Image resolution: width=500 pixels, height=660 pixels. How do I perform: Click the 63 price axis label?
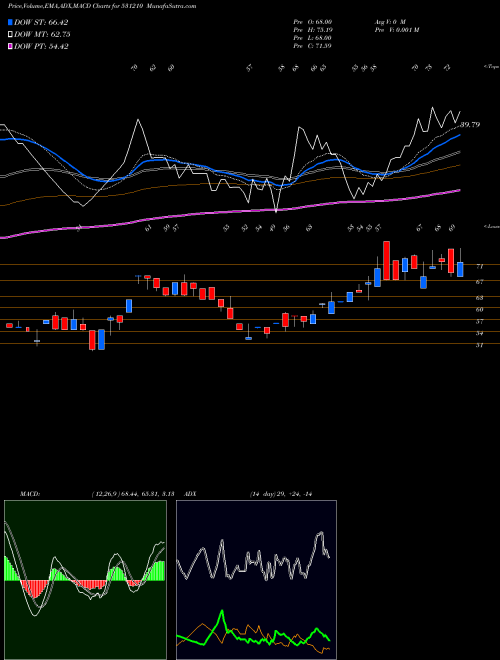(479, 298)
